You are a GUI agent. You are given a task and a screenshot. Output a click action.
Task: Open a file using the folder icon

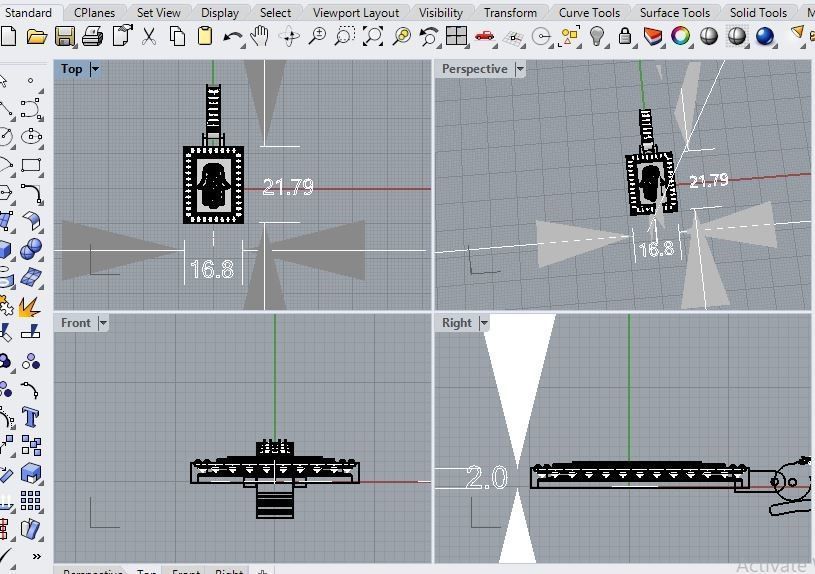[x=36, y=37]
